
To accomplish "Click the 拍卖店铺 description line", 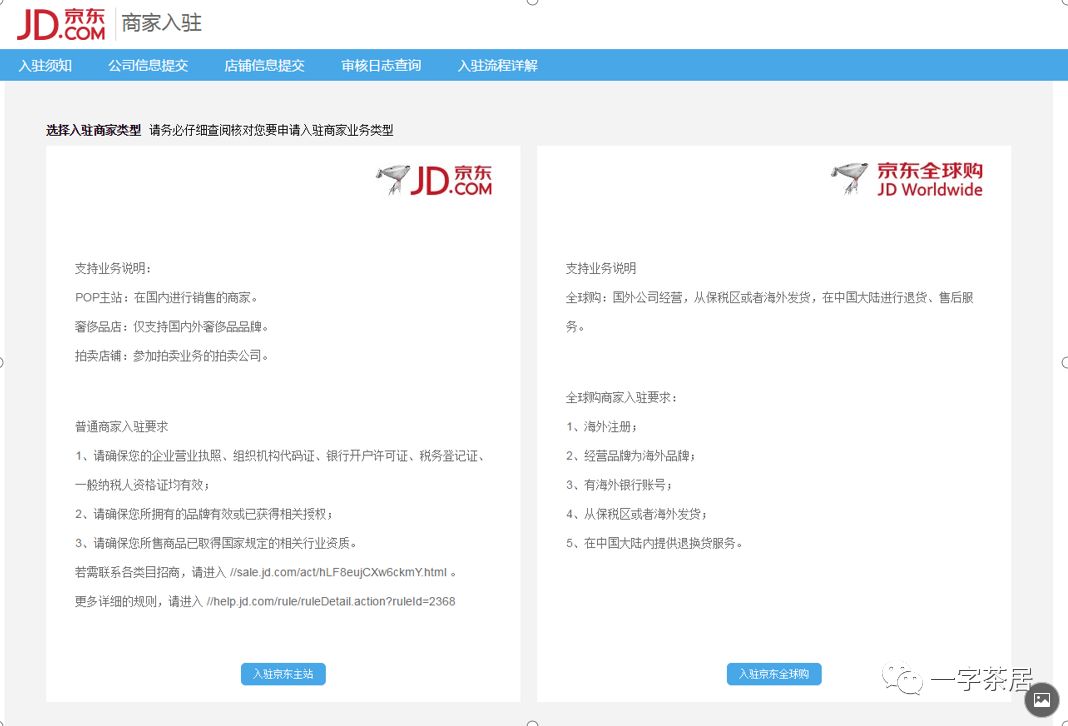I will point(172,356).
